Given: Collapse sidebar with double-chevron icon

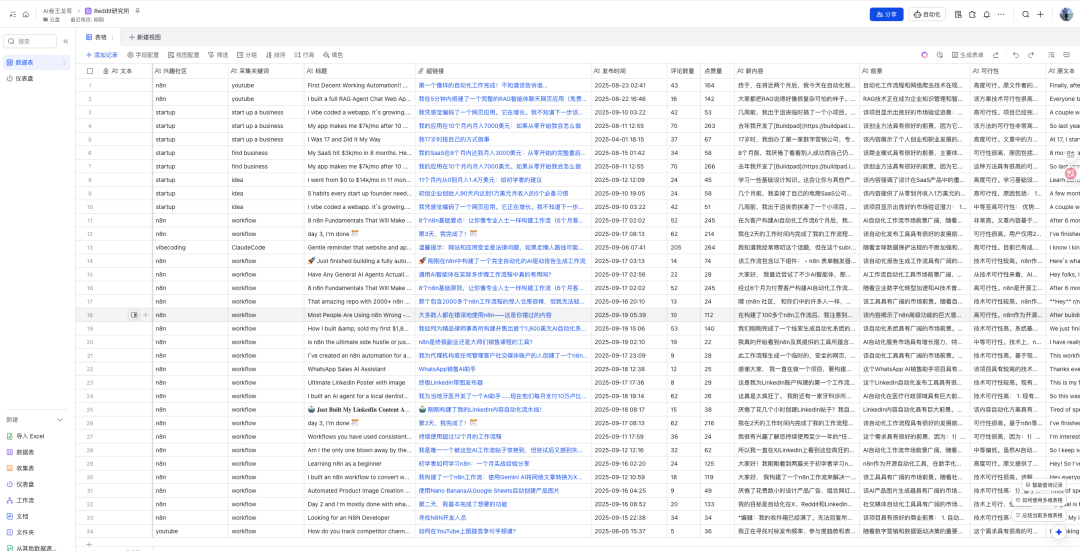Looking at the screenshot, I should point(65,41).
